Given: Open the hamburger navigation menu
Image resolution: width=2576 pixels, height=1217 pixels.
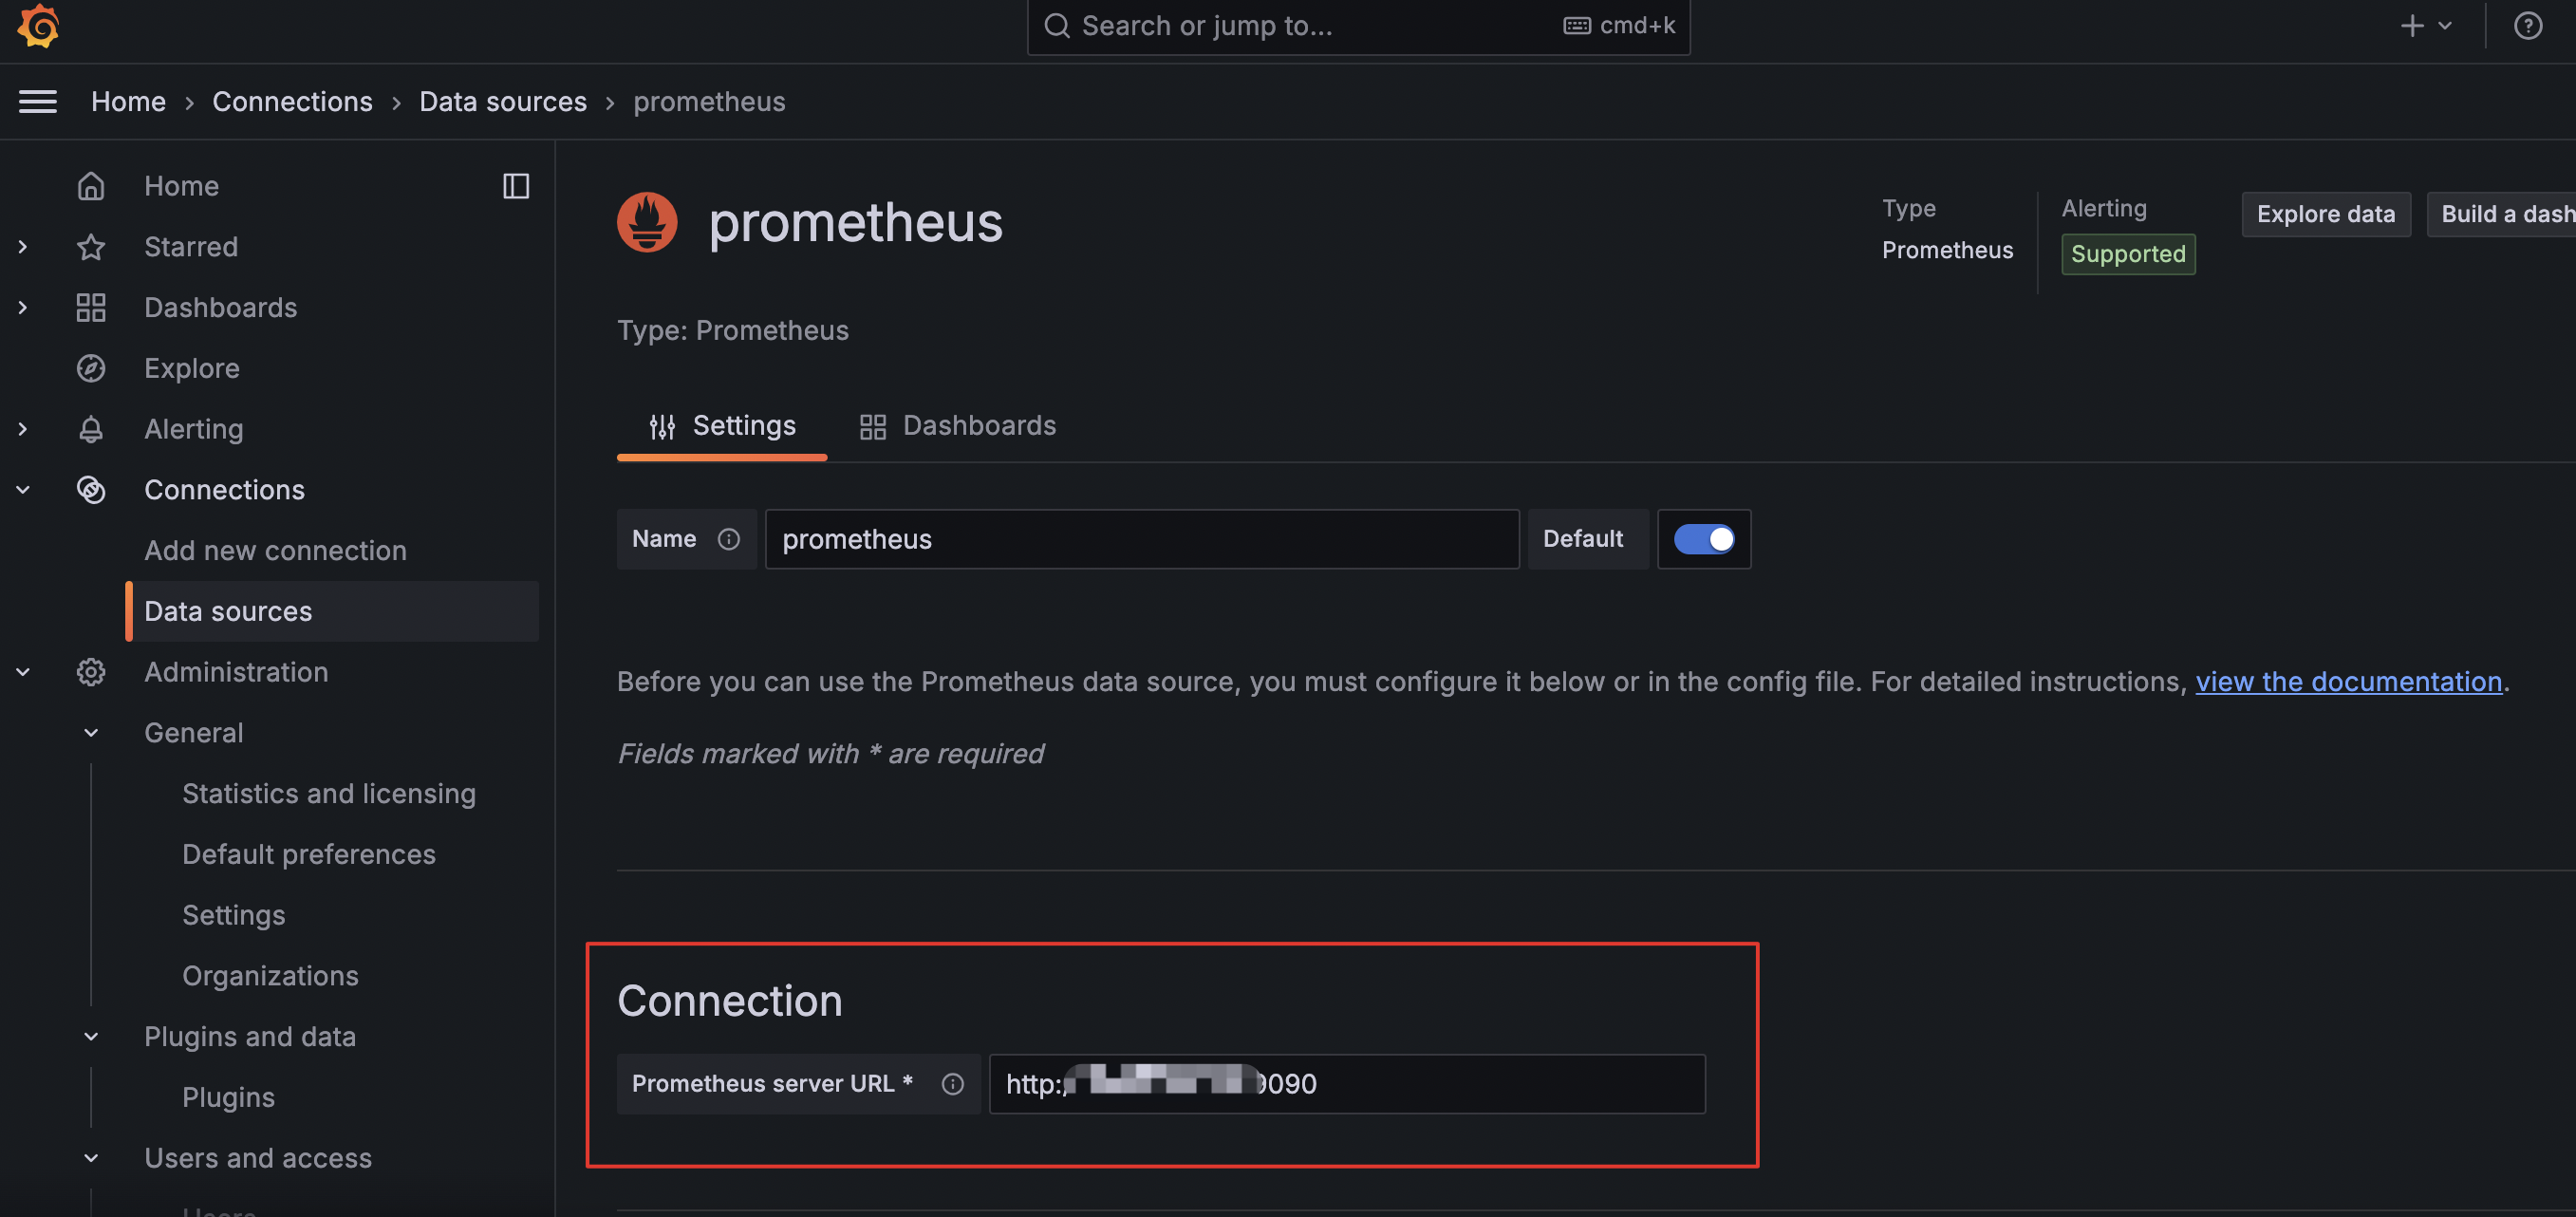Looking at the screenshot, I should (x=38, y=101).
